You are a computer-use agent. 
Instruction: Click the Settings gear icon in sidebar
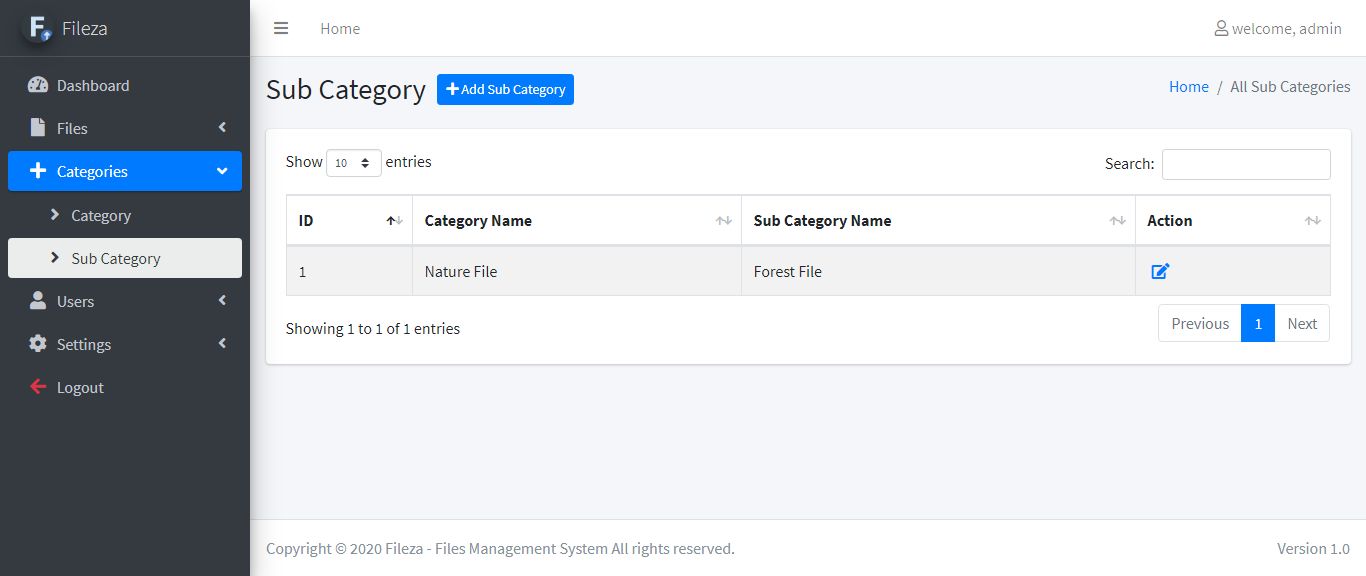[38, 344]
